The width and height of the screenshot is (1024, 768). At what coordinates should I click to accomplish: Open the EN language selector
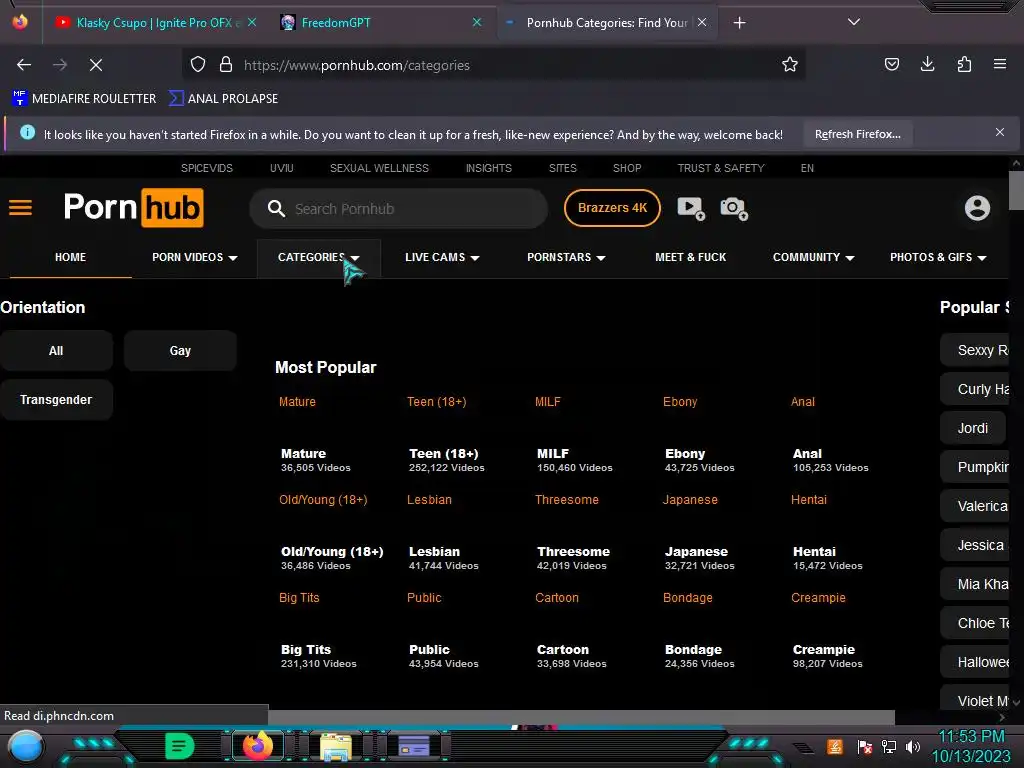click(807, 168)
